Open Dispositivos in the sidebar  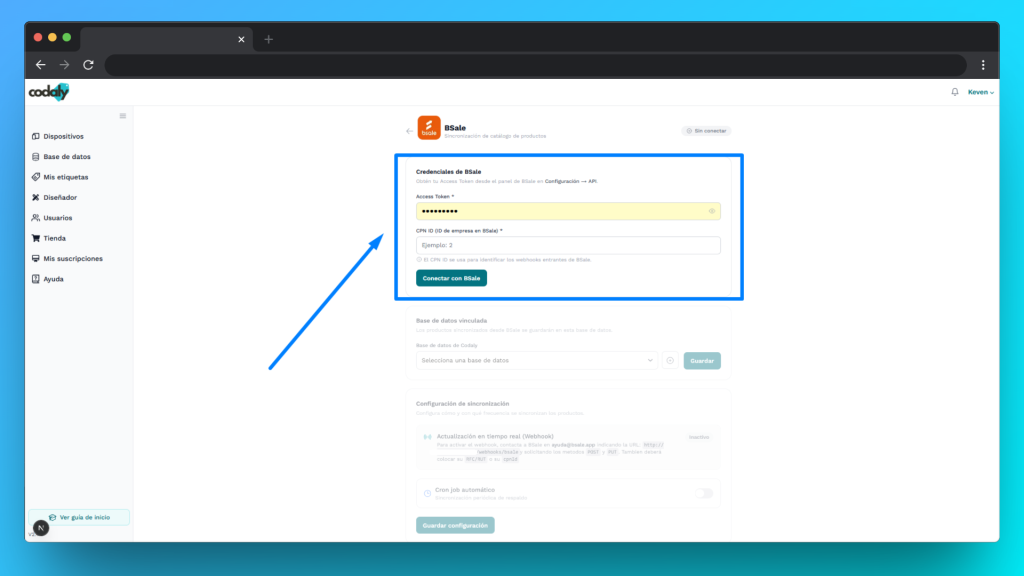pyautogui.click(x=57, y=136)
